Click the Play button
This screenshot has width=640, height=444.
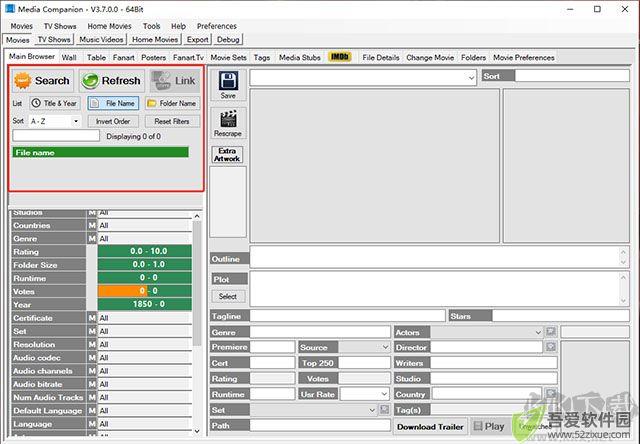coord(489,426)
